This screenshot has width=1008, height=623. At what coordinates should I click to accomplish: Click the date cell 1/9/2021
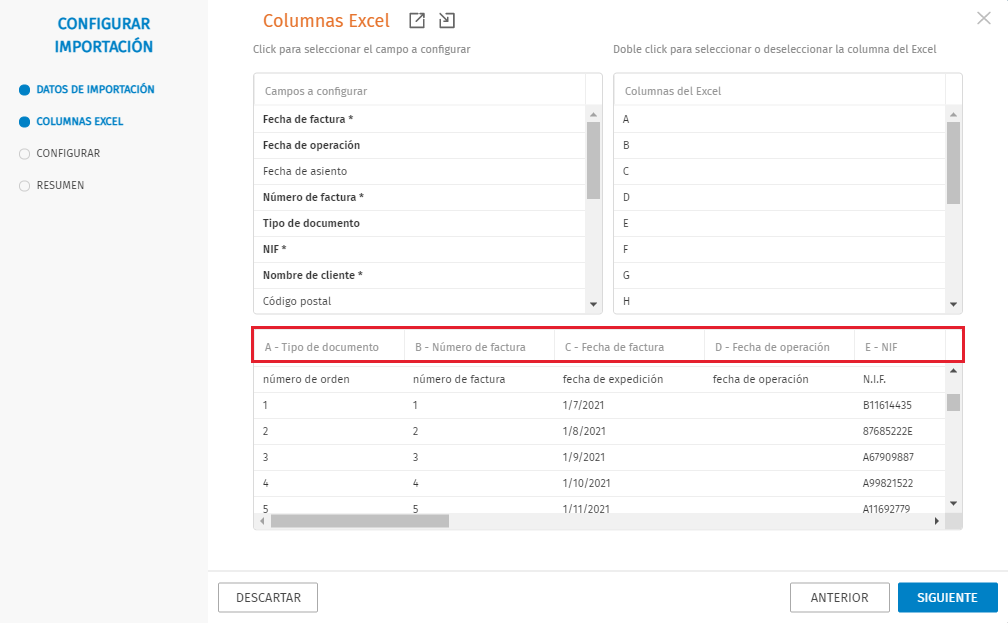point(629,458)
